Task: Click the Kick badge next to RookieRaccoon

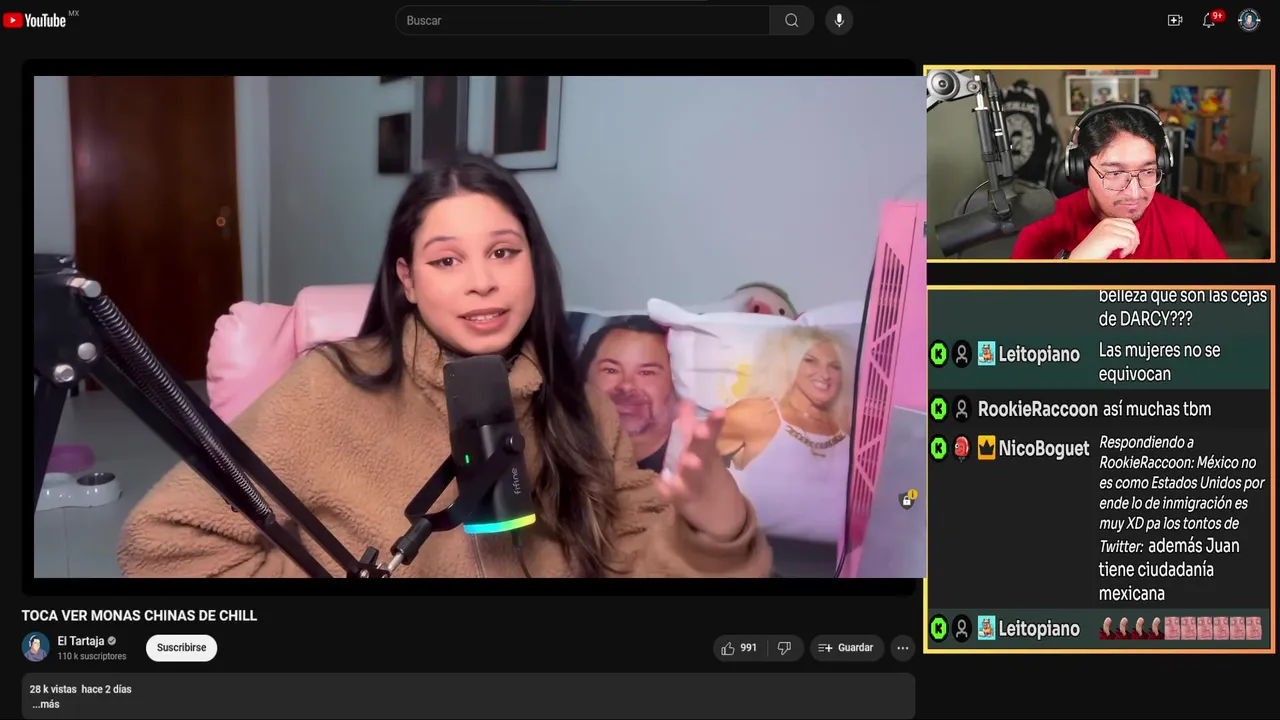Action: [x=938, y=409]
